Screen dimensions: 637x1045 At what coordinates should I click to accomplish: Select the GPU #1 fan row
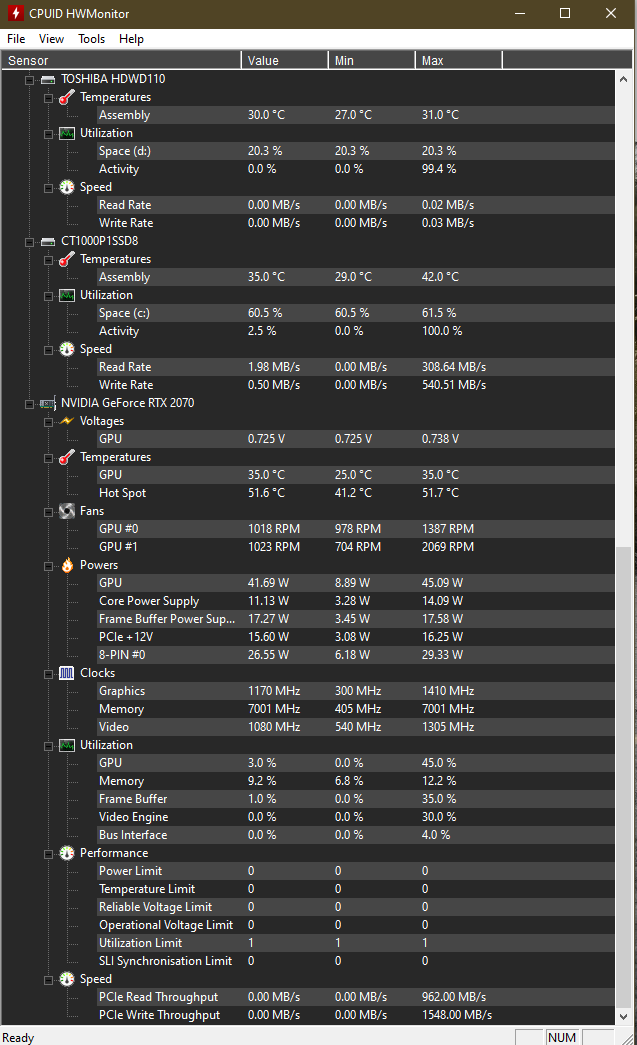pyautogui.click(x=356, y=547)
